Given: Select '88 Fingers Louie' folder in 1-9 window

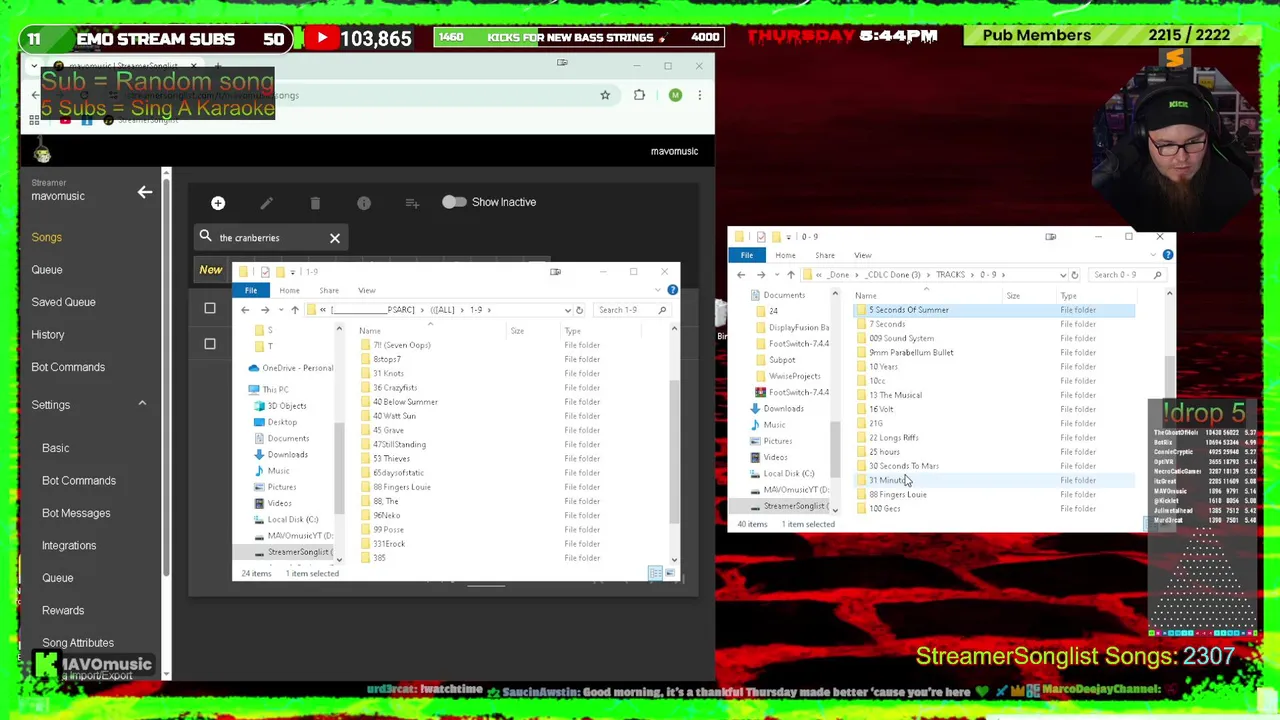Looking at the screenshot, I should (401, 487).
